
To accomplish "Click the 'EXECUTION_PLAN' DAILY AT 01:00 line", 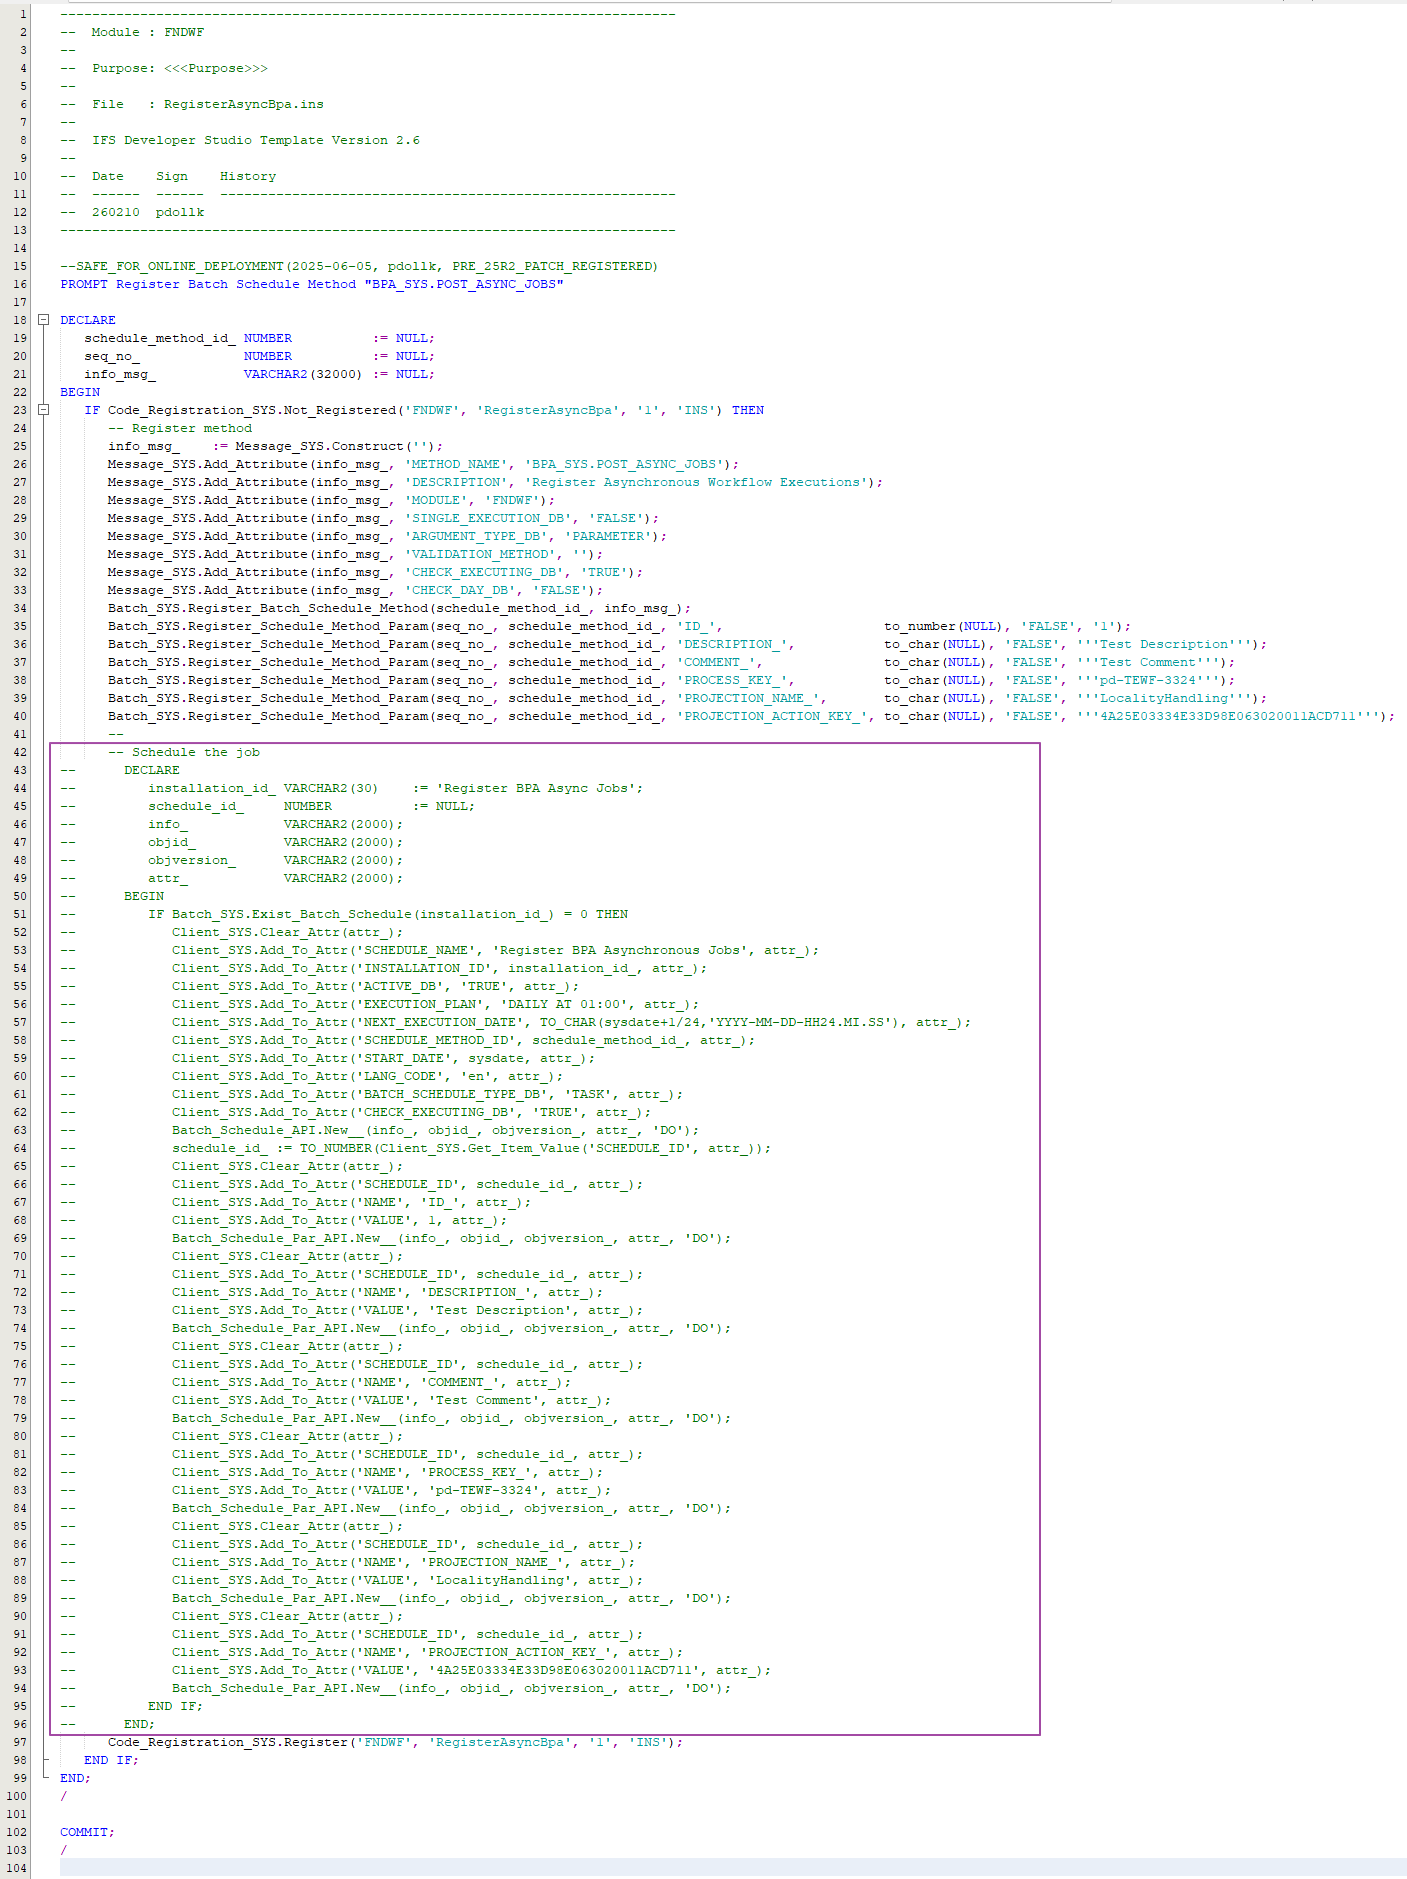I will tap(435, 1004).
